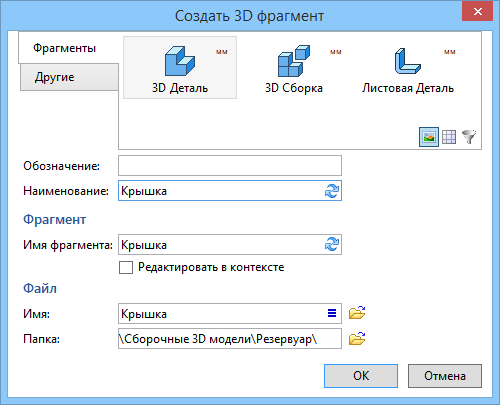The width and height of the screenshot is (500, 405).
Task: Open the file name options list icon
Action: (x=332, y=313)
